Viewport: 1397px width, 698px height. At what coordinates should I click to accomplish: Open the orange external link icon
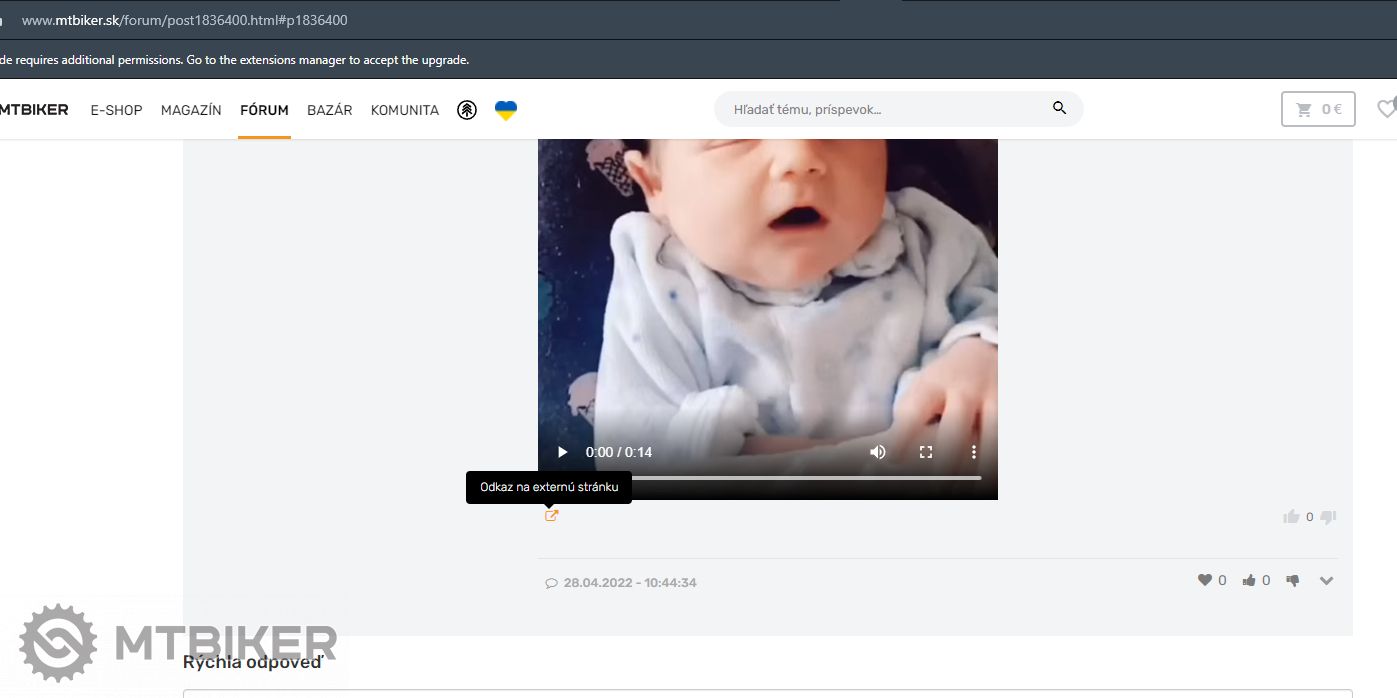point(551,516)
